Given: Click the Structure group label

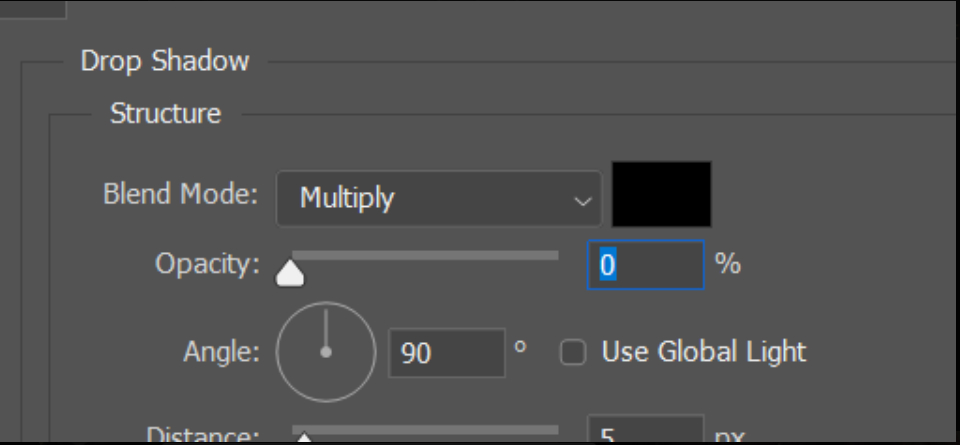Looking at the screenshot, I should click(165, 114).
